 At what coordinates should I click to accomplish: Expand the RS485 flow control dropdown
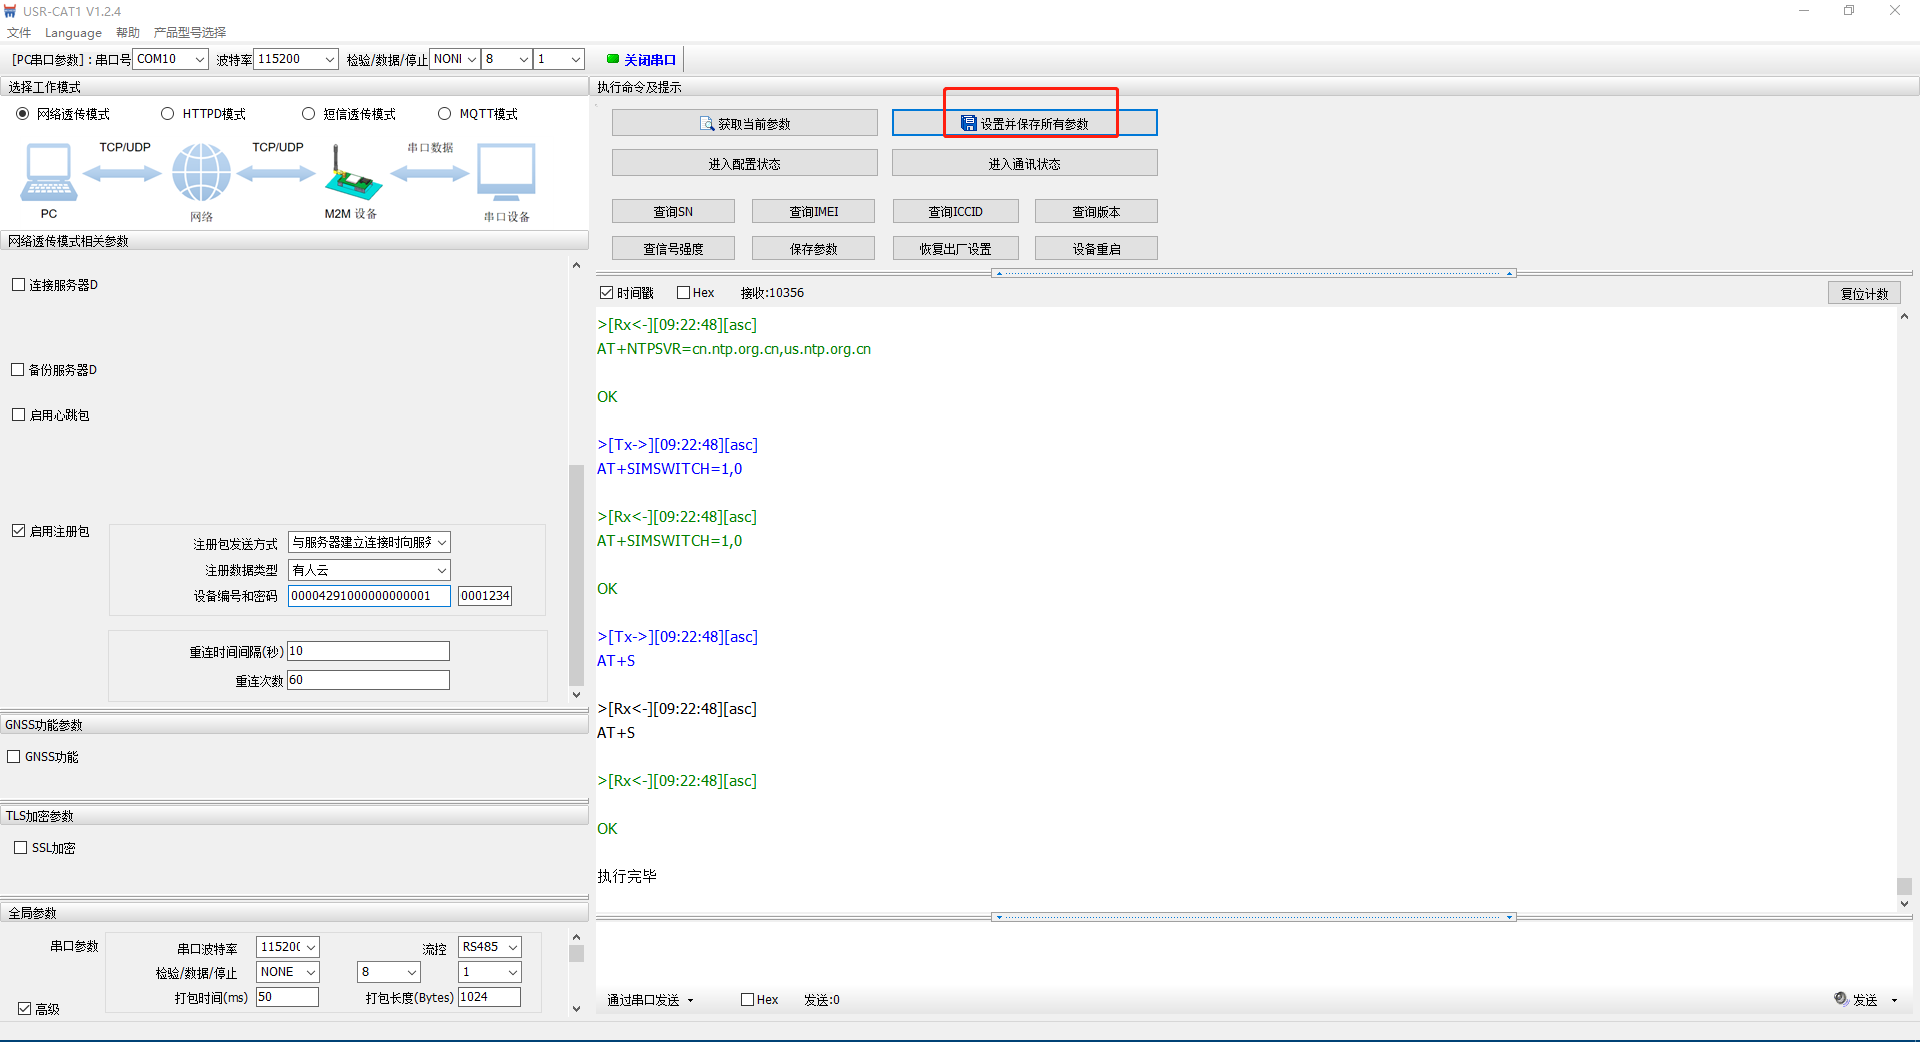pyautogui.click(x=490, y=947)
